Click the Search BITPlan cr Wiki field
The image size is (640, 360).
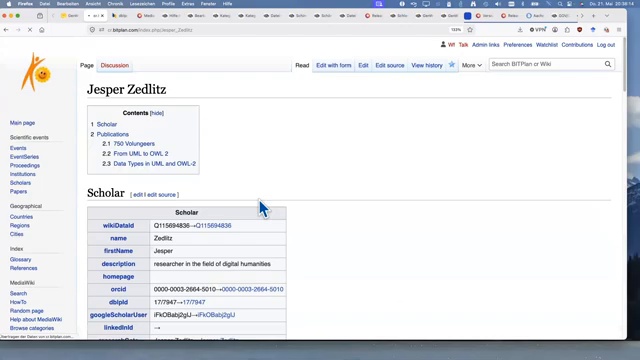(x=546, y=64)
